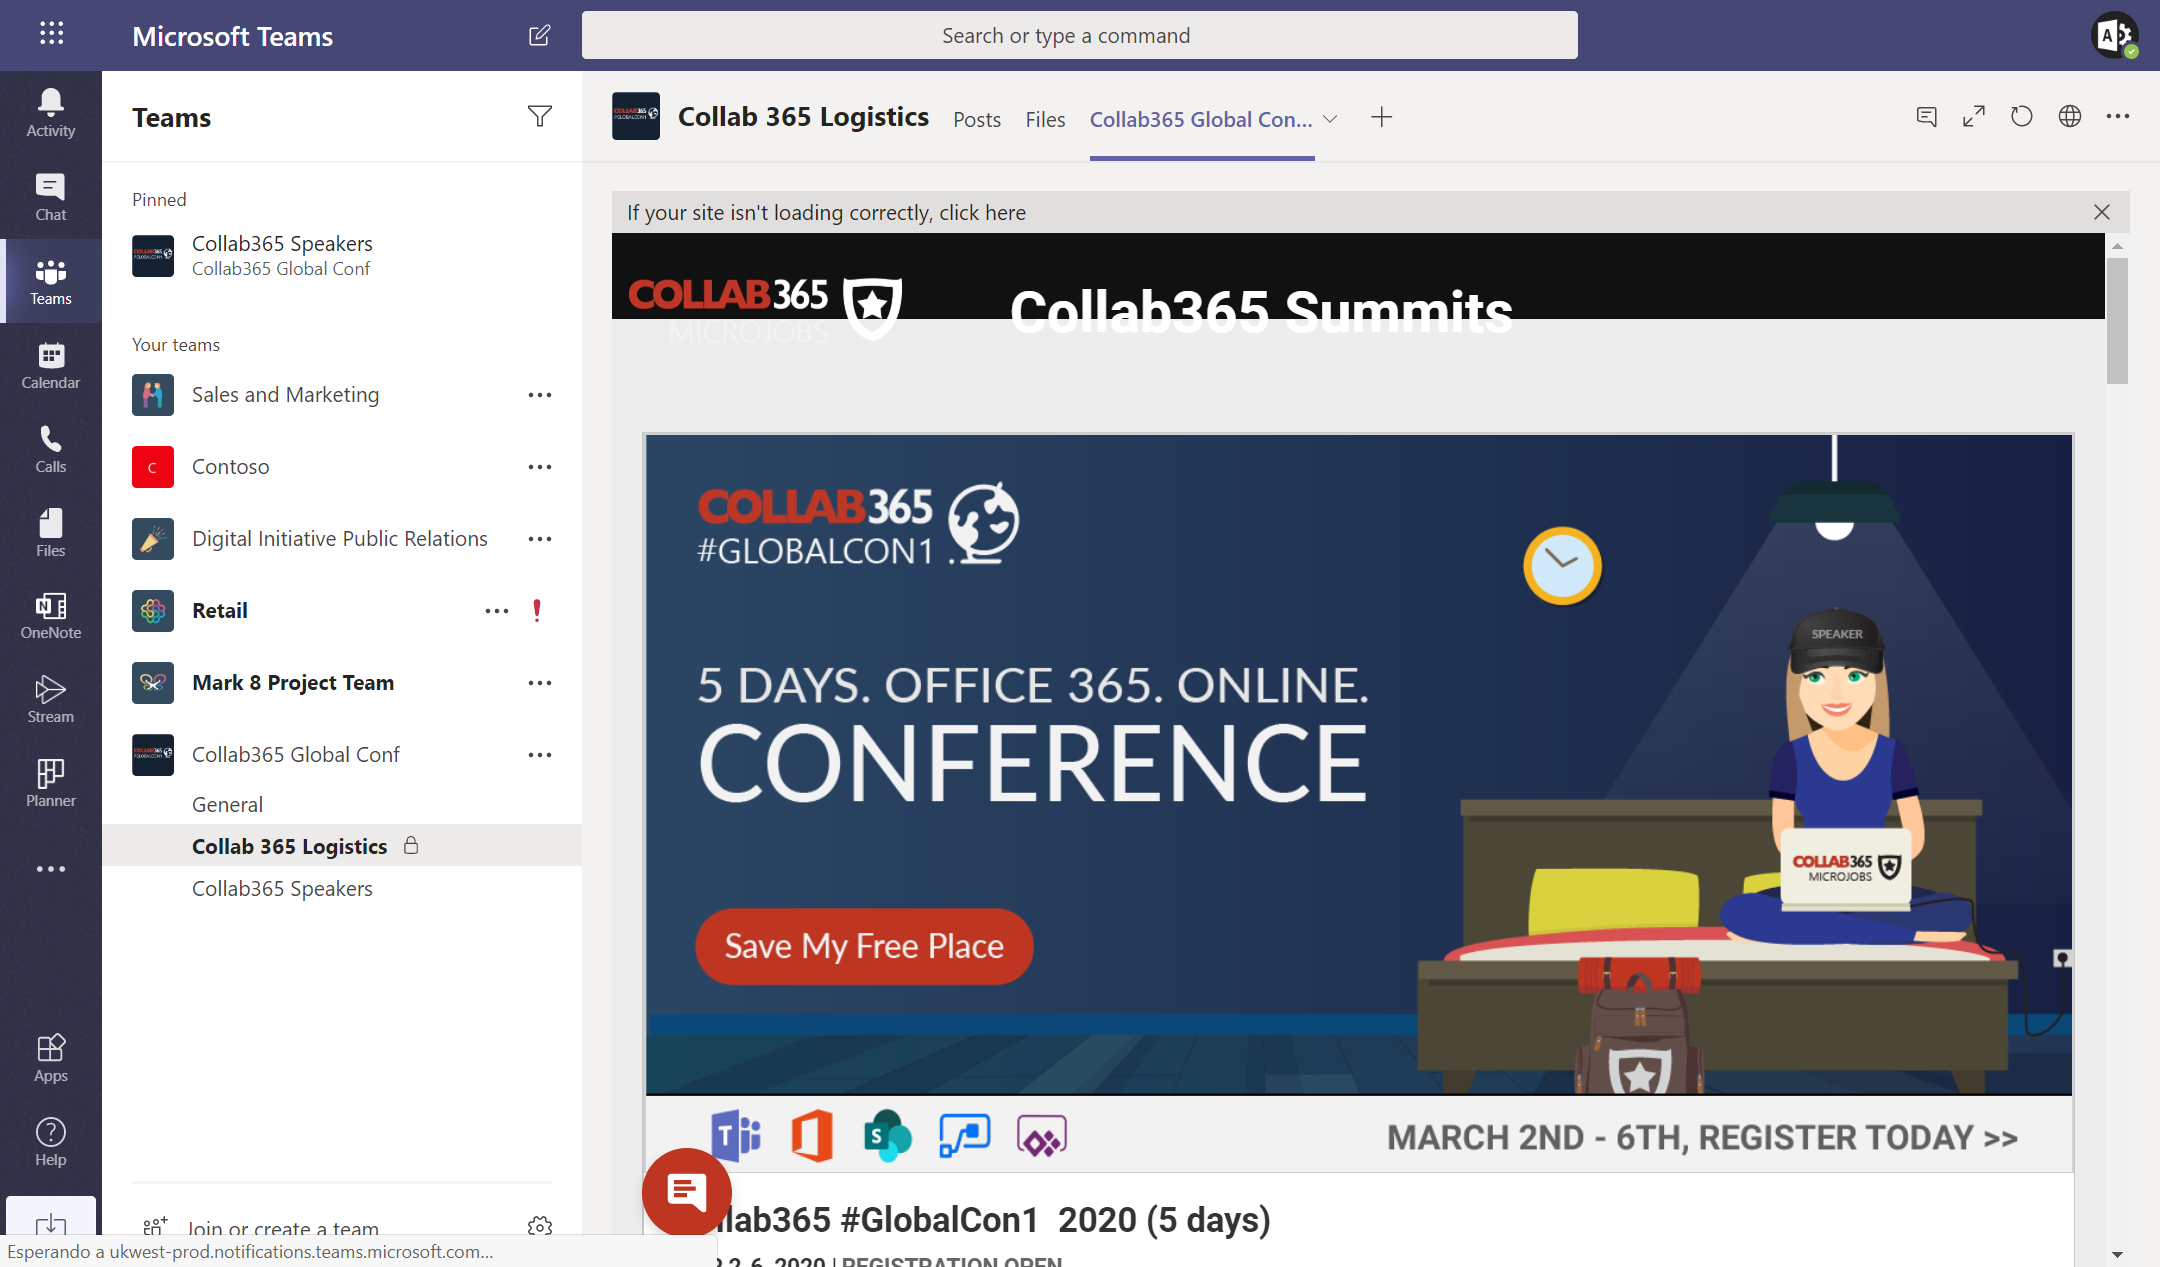Open Contoso team more options
The height and width of the screenshot is (1267, 2160).
(540, 467)
